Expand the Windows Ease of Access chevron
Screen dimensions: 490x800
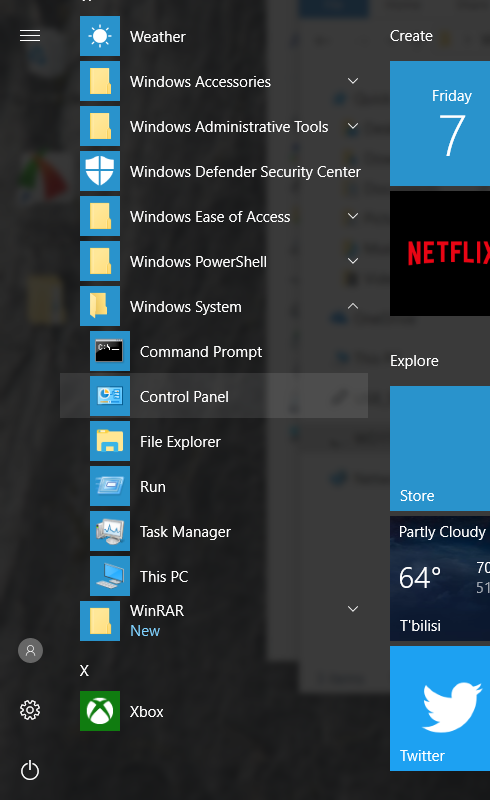(353, 216)
